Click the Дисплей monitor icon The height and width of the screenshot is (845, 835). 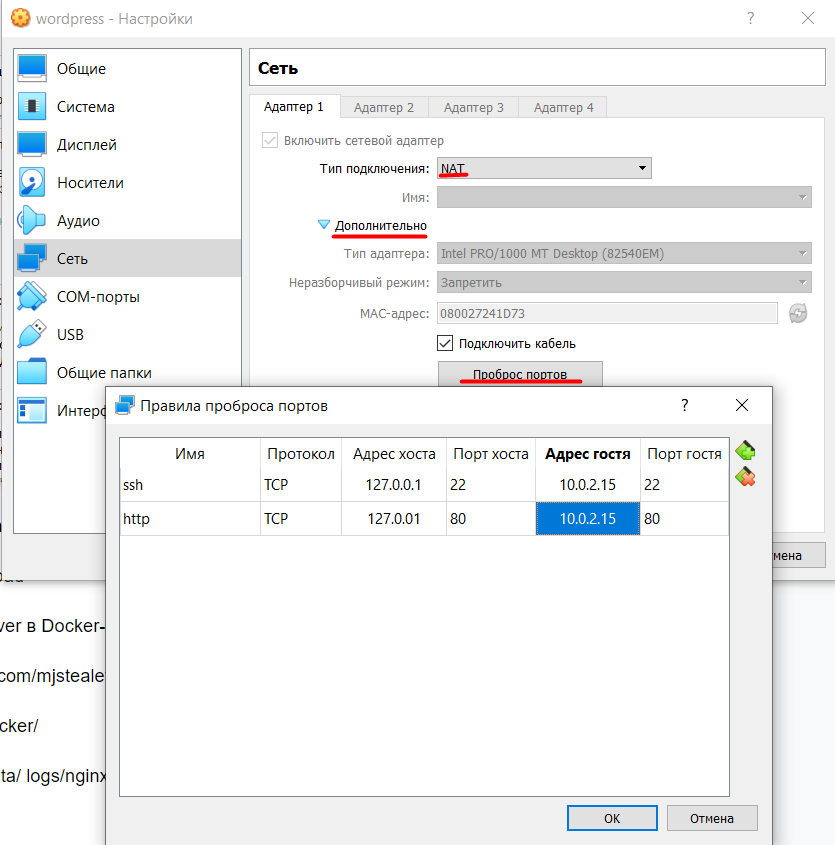tap(32, 144)
